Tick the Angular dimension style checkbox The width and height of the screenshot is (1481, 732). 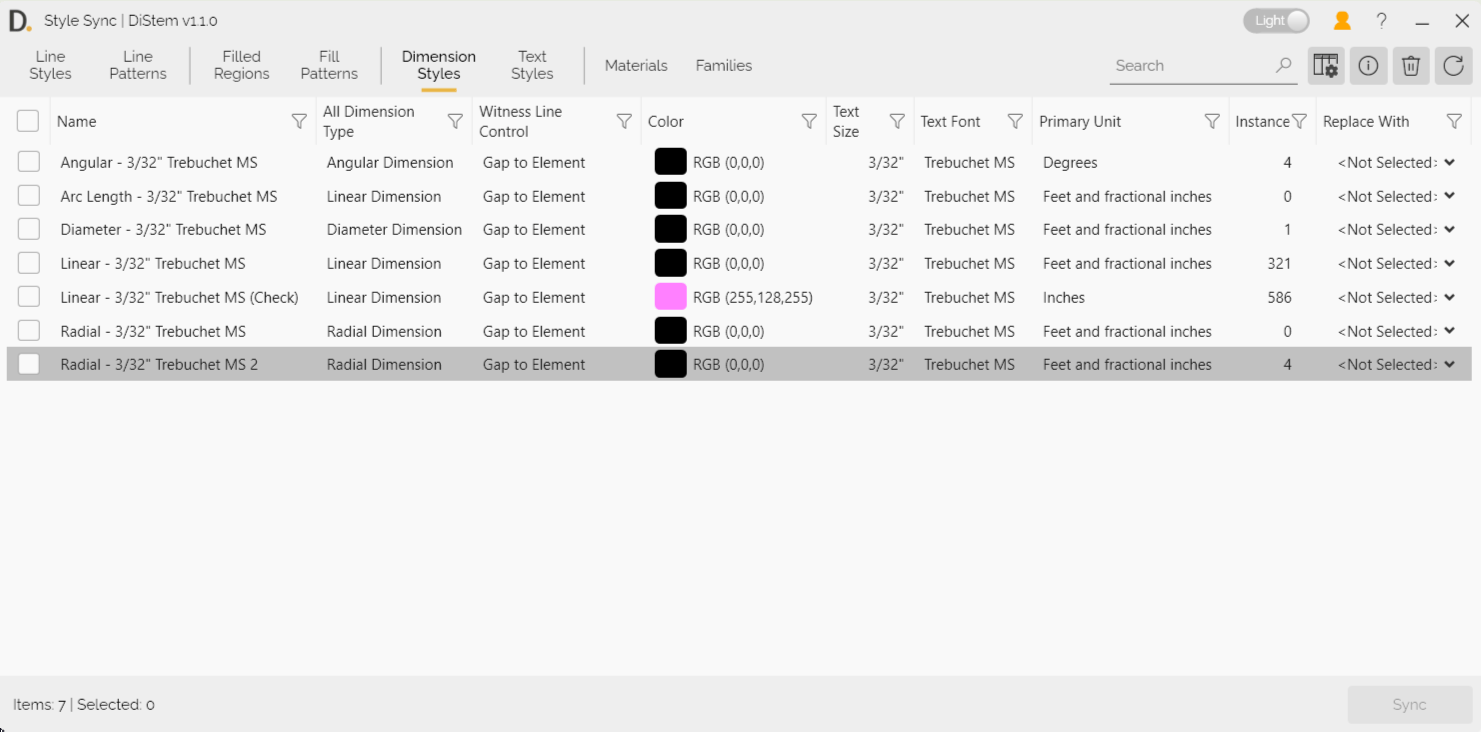point(29,162)
